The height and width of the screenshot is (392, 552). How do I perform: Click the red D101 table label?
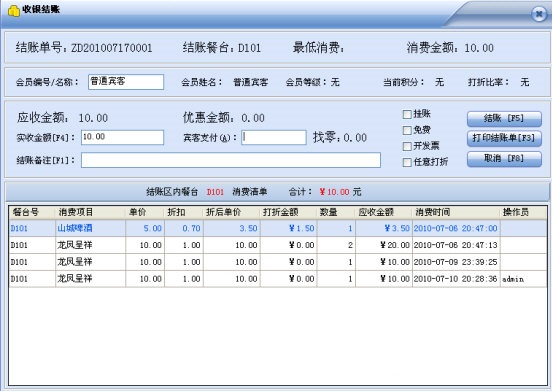coord(215,192)
